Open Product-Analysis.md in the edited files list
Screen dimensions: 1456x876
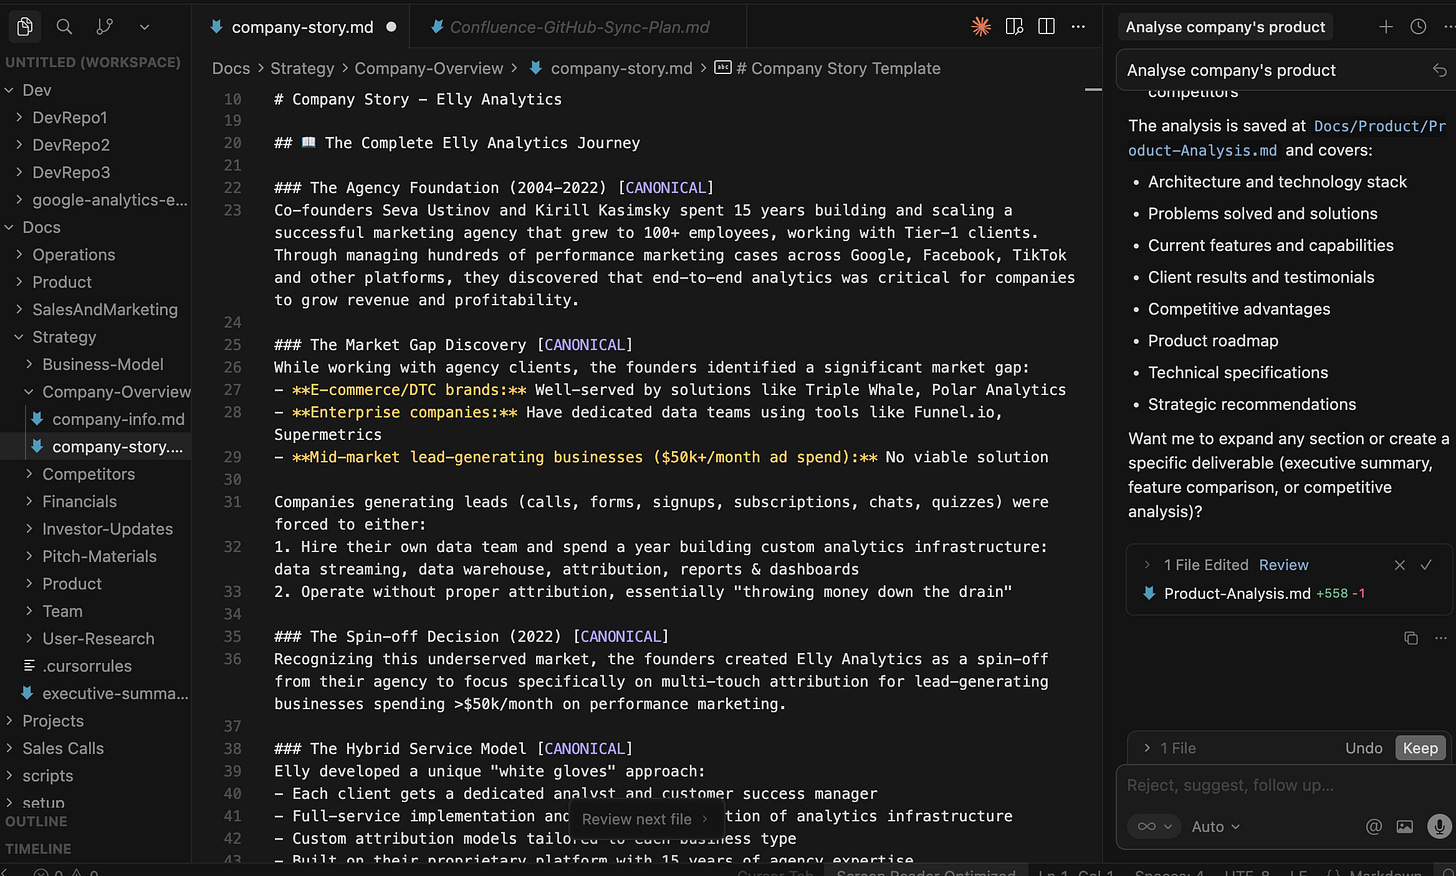click(1236, 593)
